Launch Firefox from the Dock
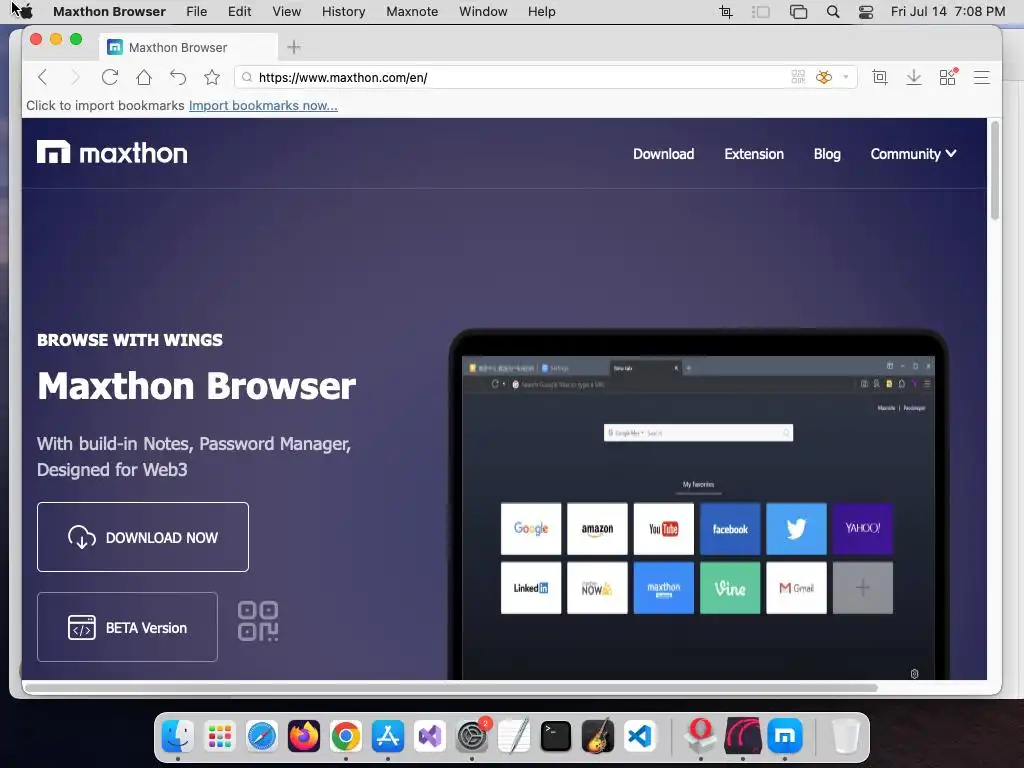1024x768 pixels. [304, 736]
